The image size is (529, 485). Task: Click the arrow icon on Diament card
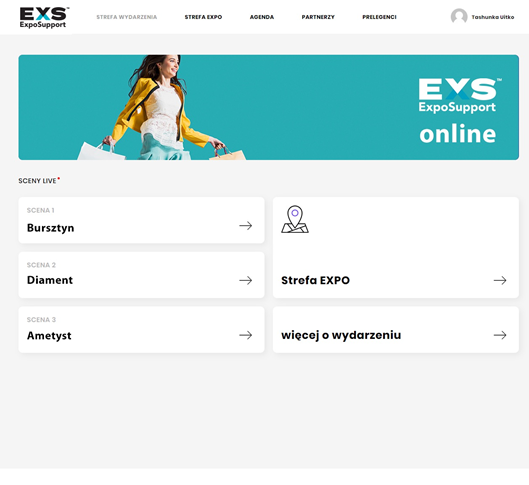point(246,280)
